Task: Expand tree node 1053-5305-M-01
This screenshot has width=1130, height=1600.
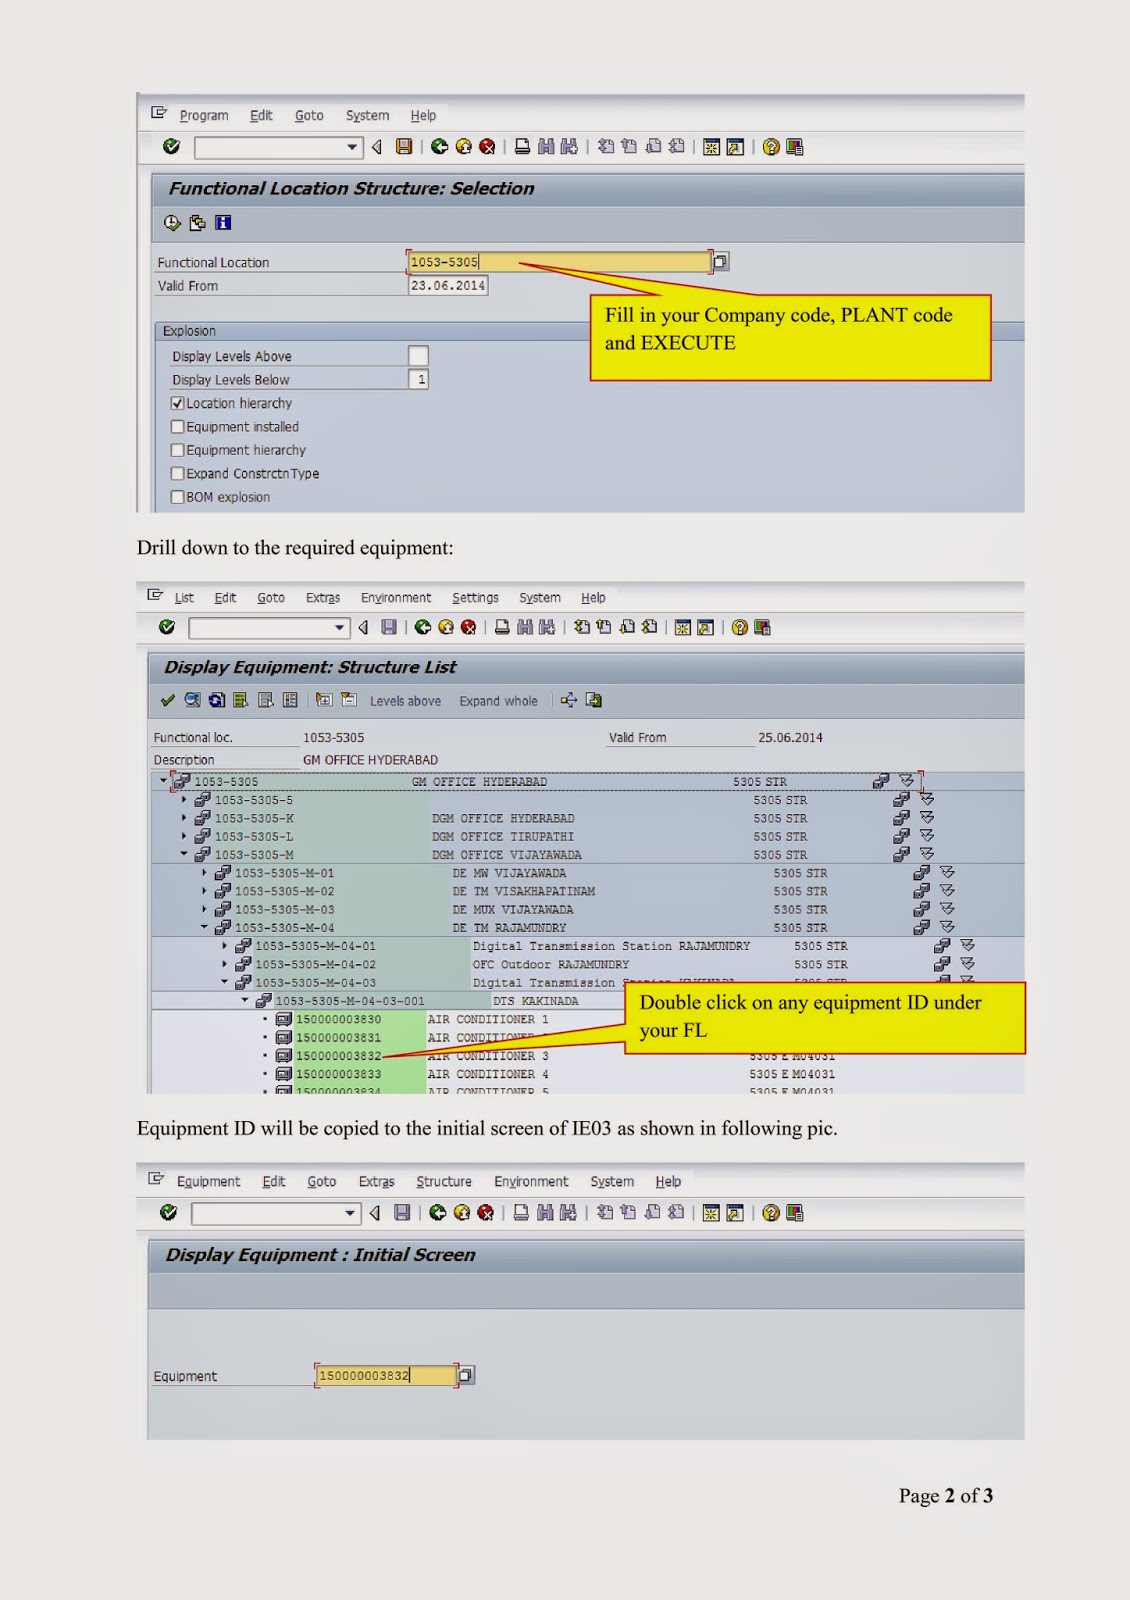Action: [x=204, y=873]
